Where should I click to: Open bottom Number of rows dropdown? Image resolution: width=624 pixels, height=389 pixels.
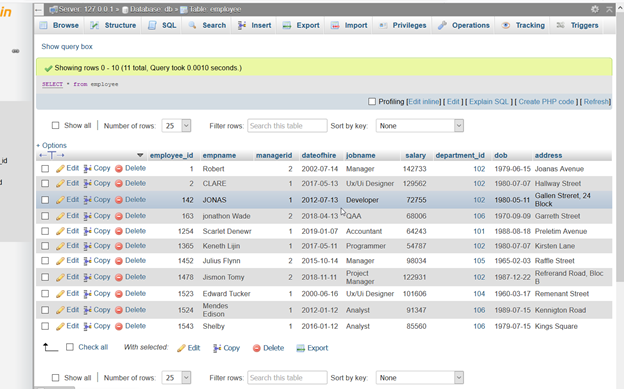[176, 377]
